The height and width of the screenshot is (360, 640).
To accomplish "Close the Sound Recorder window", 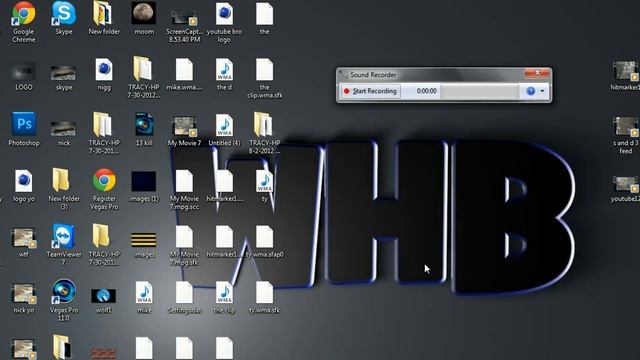I will pos(537,73).
